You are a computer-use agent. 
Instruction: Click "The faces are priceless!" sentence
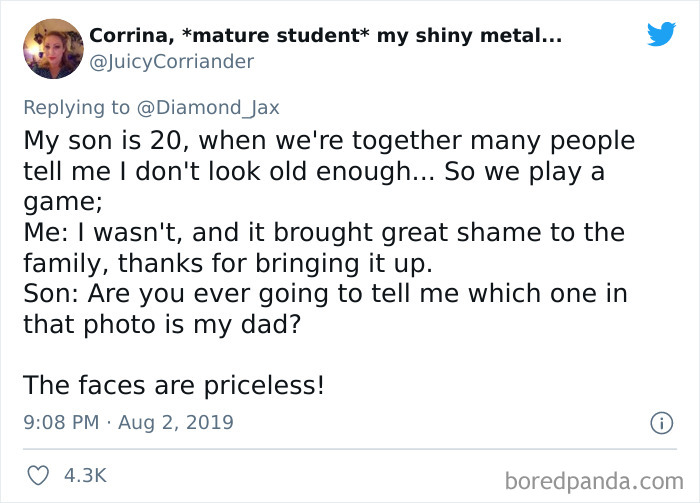(x=173, y=385)
